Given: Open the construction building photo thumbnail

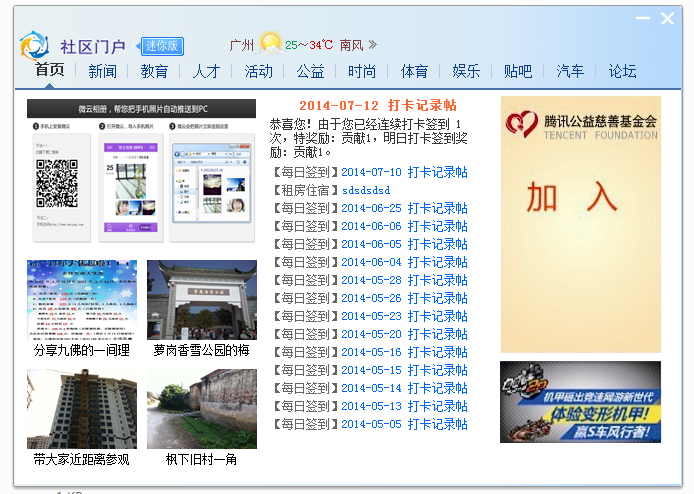Looking at the screenshot, I should click(82, 409).
